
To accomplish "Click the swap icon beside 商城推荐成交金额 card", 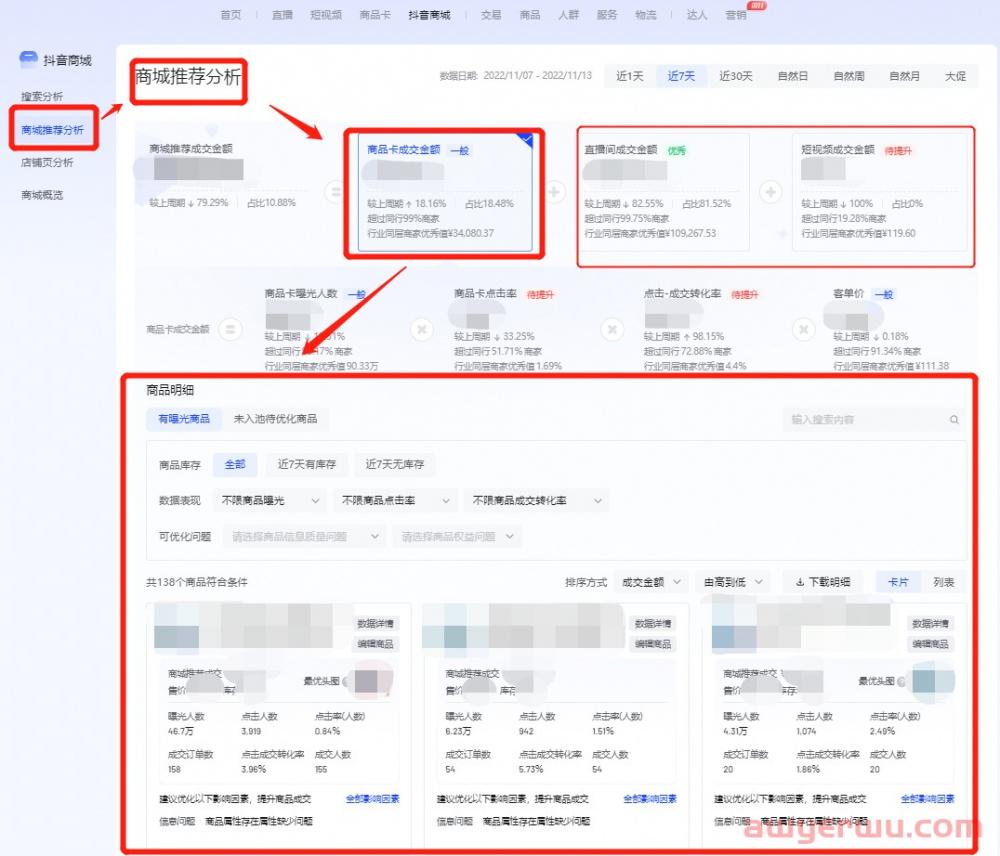I will coord(334,191).
